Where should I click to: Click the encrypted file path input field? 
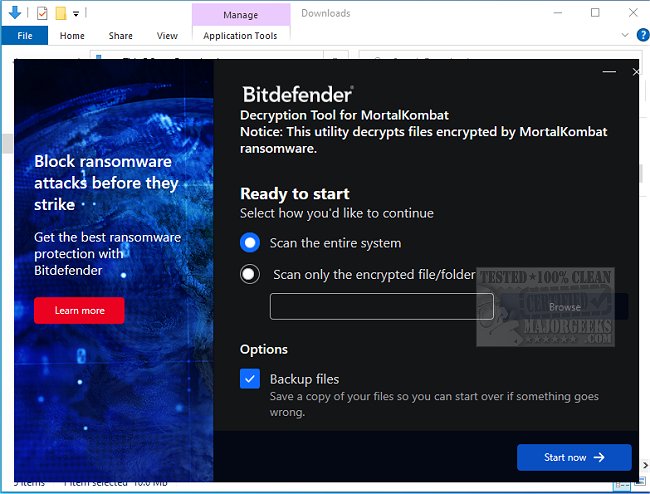pyautogui.click(x=382, y=307)
